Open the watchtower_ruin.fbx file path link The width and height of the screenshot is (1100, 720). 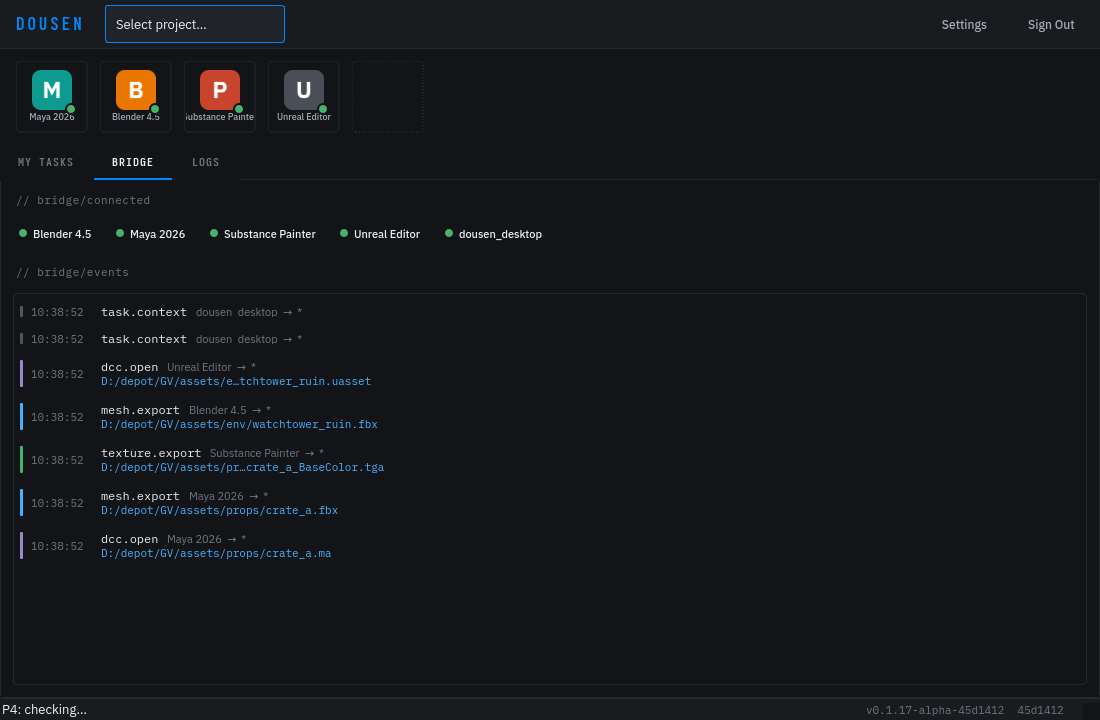coord(239,424)
